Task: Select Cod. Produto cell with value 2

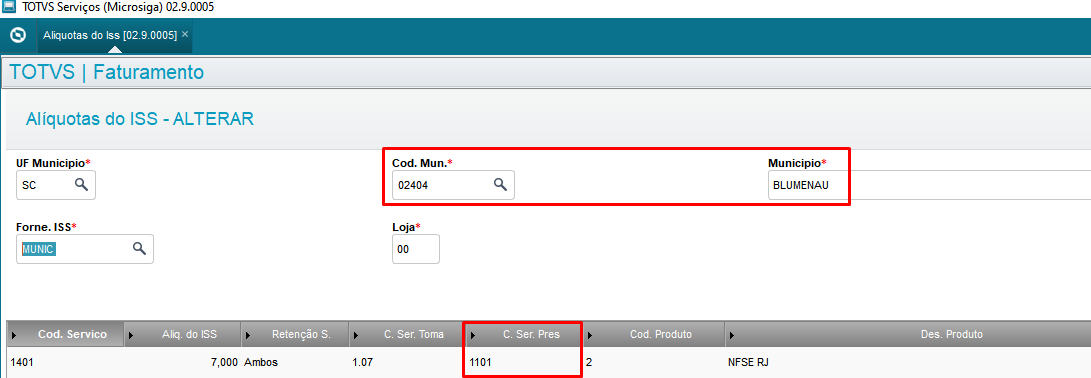Action: pyautogui.click(x=654, y=363)
